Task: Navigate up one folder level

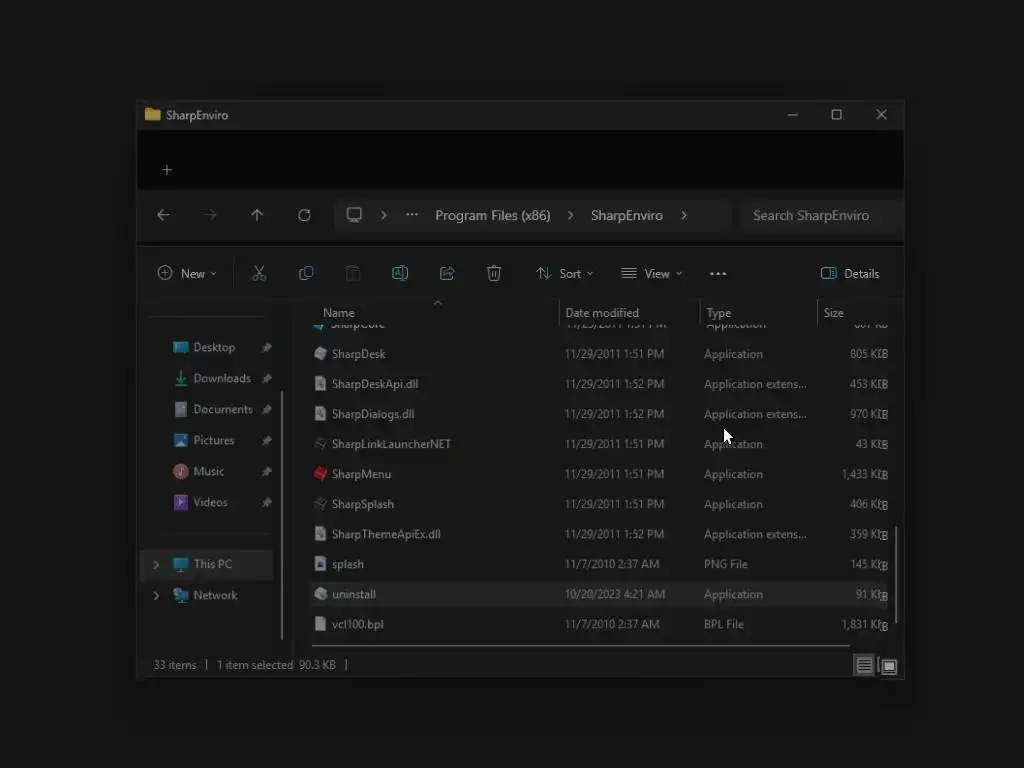Action: 257,215
